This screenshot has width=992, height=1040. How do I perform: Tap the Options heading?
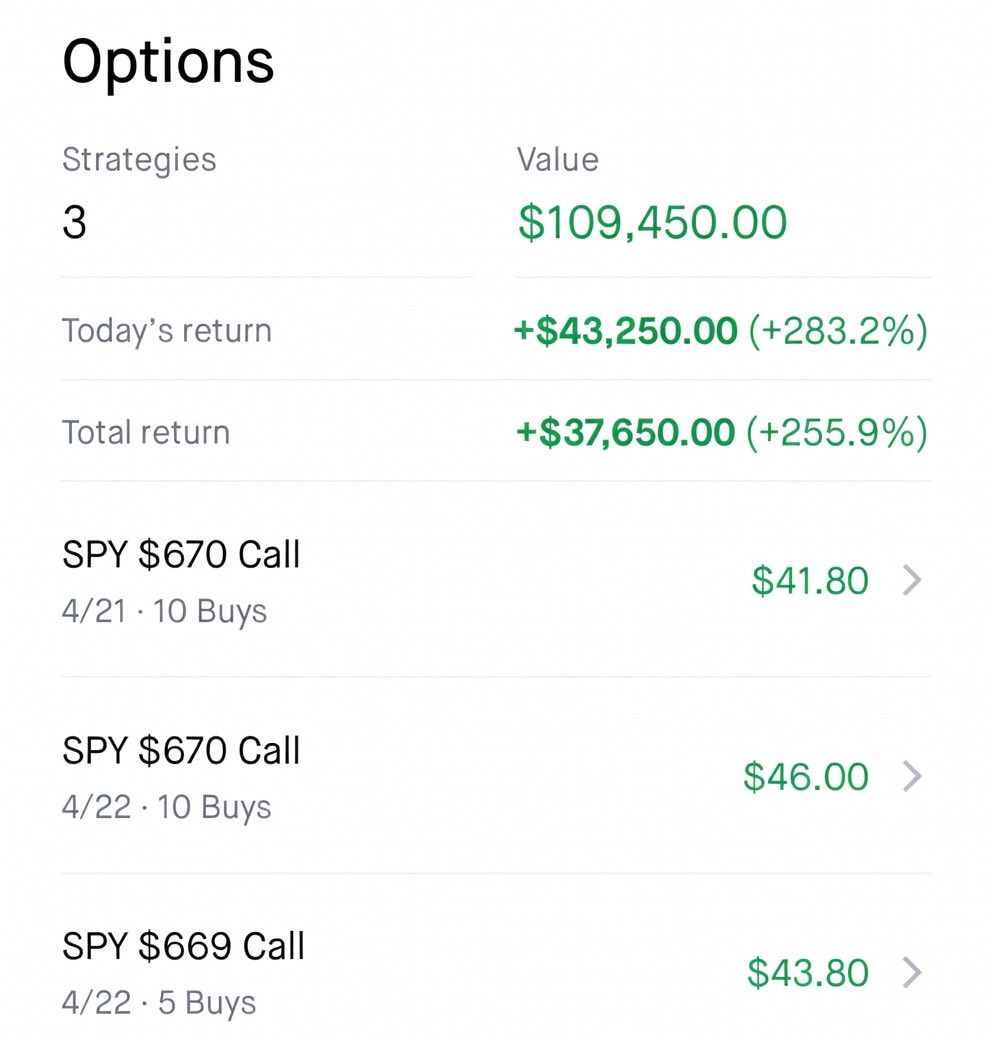168,62
